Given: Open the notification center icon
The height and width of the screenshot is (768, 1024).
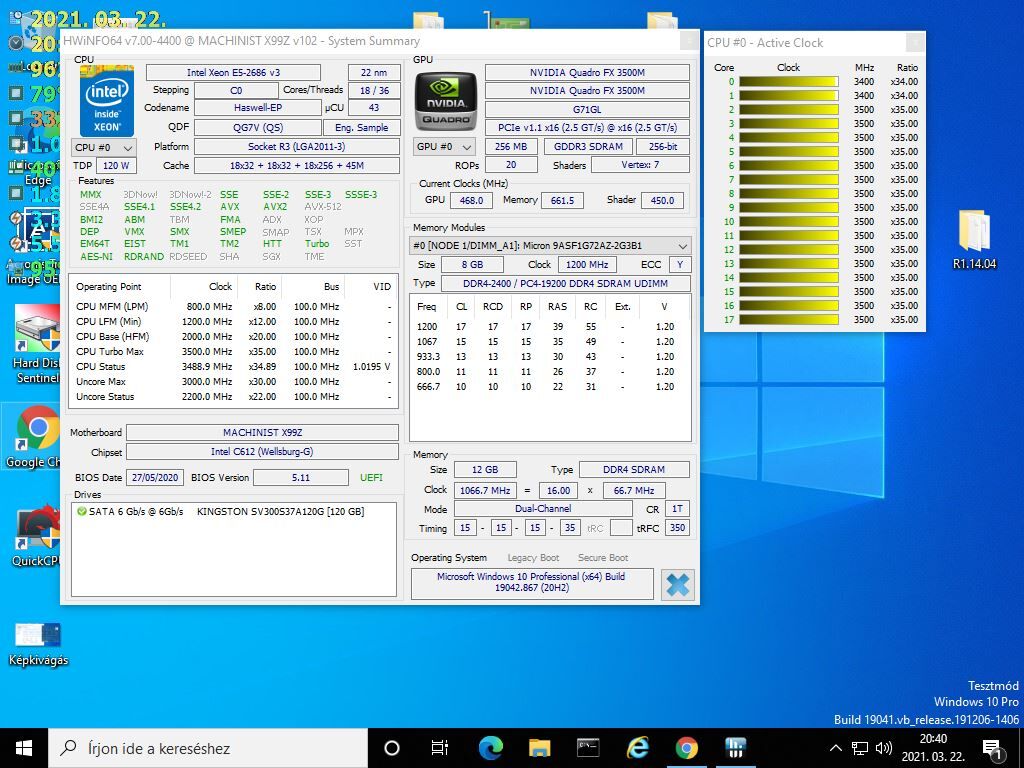Looking at the screenshot, I should tap(991, 748).
